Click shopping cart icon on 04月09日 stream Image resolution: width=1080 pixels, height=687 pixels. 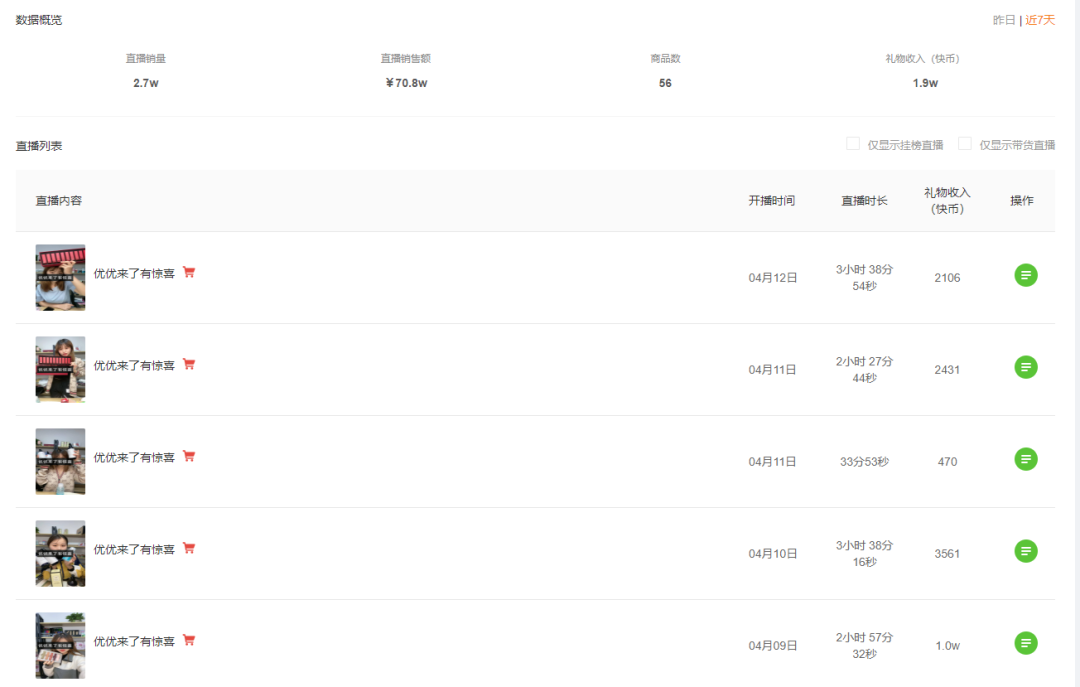[189, 640]
